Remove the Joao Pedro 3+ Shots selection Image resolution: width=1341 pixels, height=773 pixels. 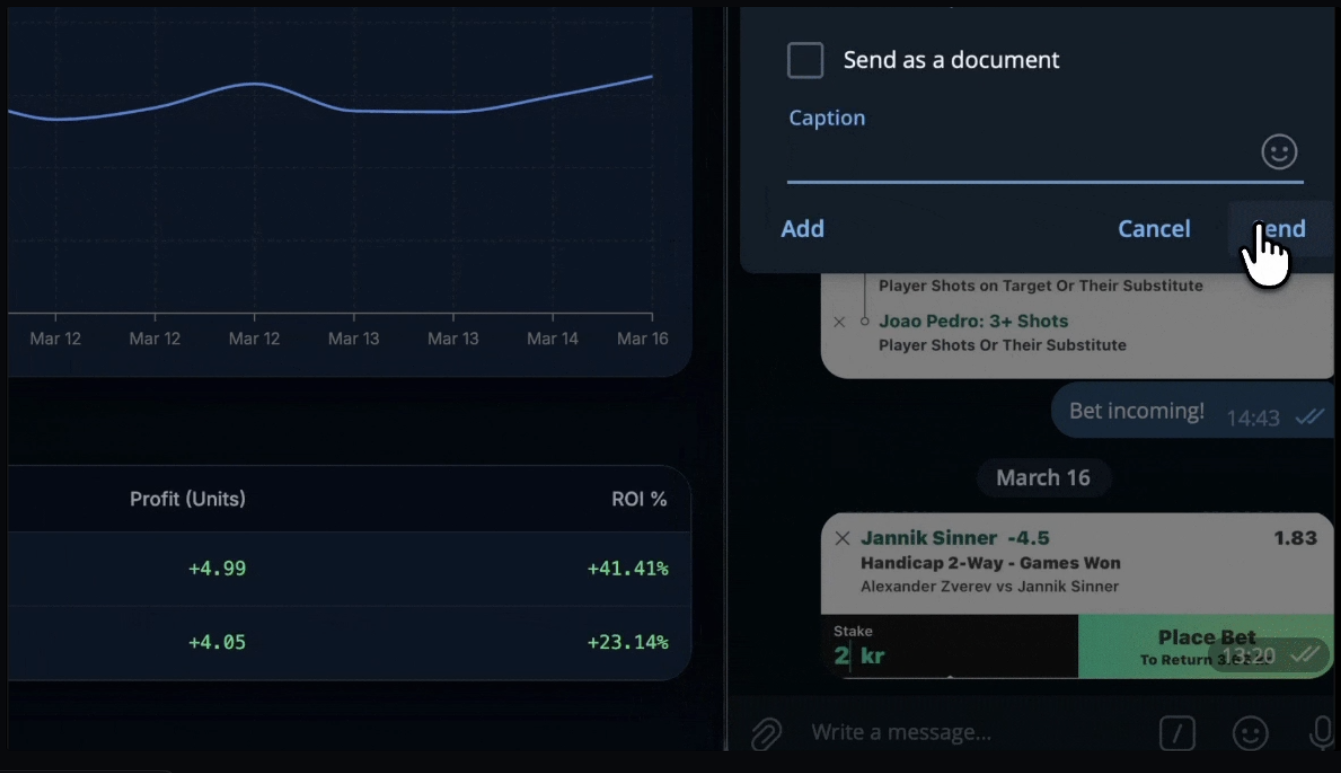pyautogui.click(x=839, y=321)
